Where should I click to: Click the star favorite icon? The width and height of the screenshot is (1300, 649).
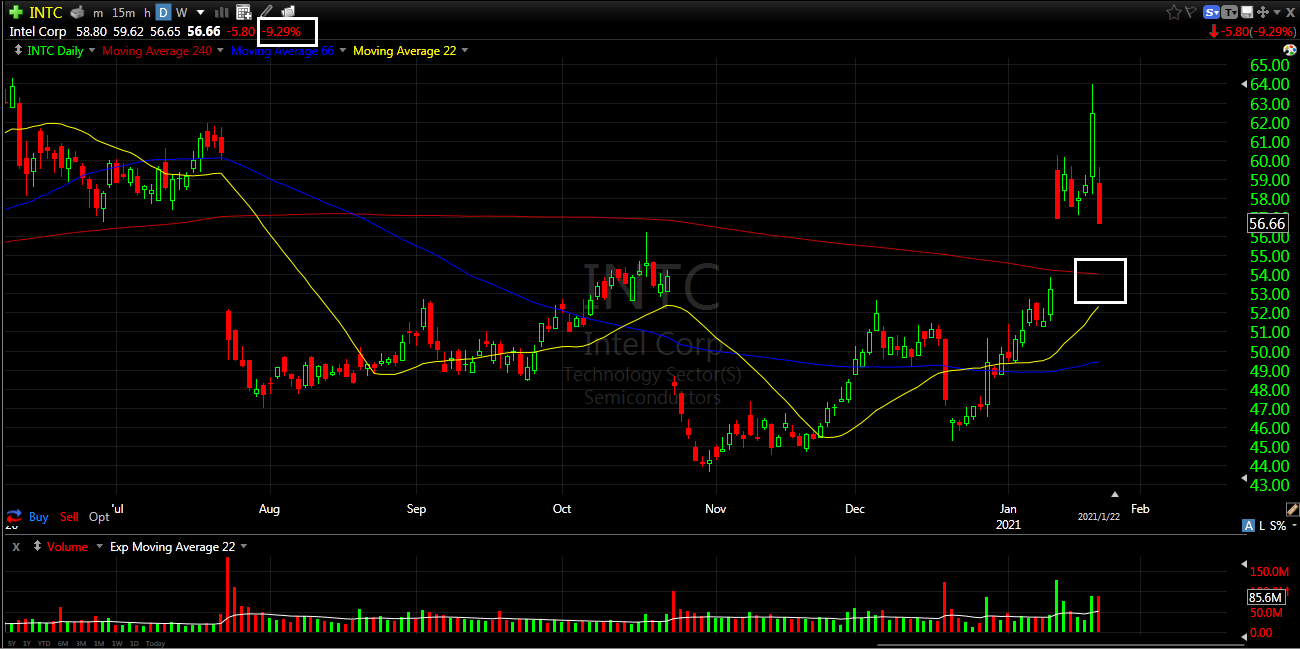(x=1174, y=12)
